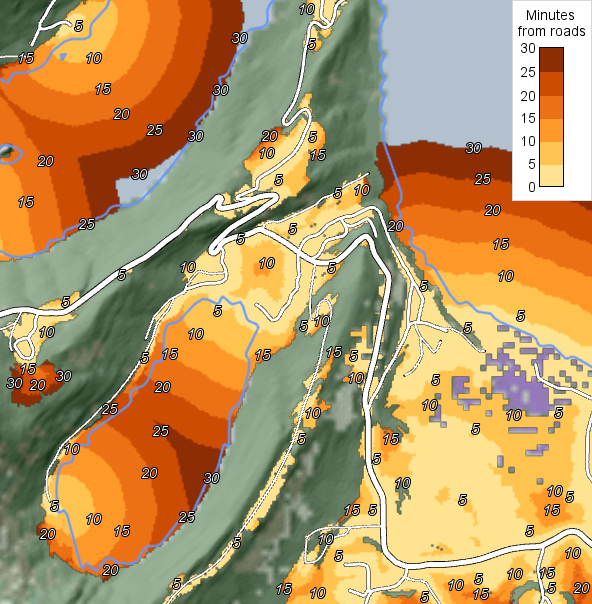Click the gray water area beside the legend
The image size is (592, 604).
(x=447, y=69)
